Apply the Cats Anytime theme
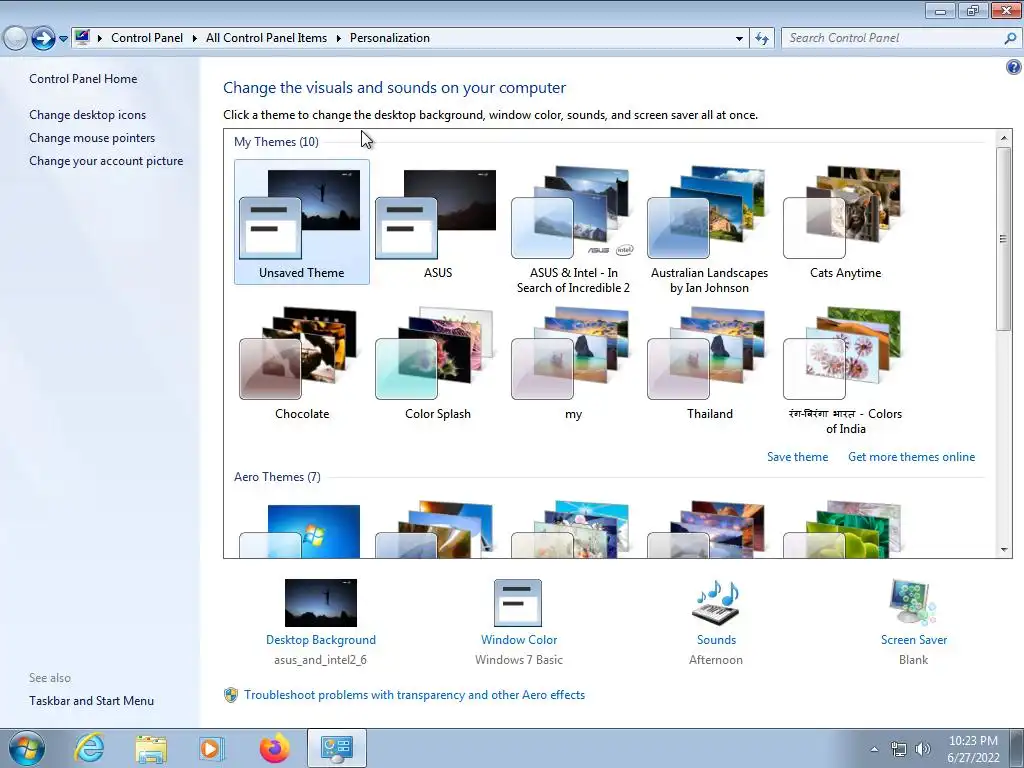The image size is (1024, 768). point(845,222)
